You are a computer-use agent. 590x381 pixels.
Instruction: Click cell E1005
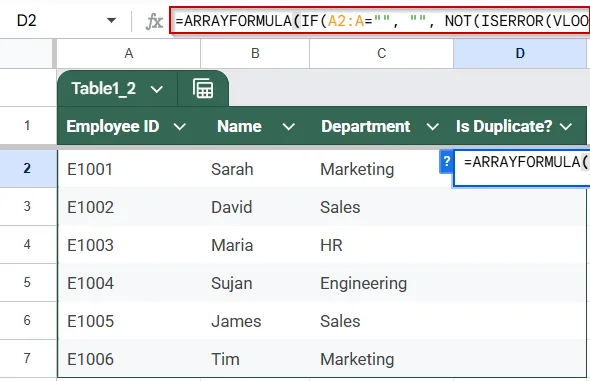click(x=129, y=321)
